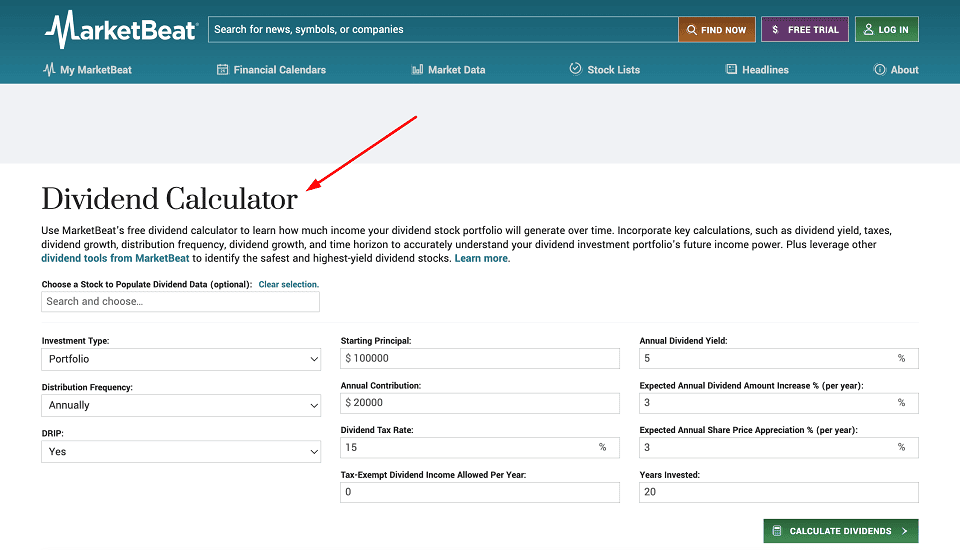The image size is (960, 550).
Task: Click the Calculate Dividends button
Action: tap(841, 531)
